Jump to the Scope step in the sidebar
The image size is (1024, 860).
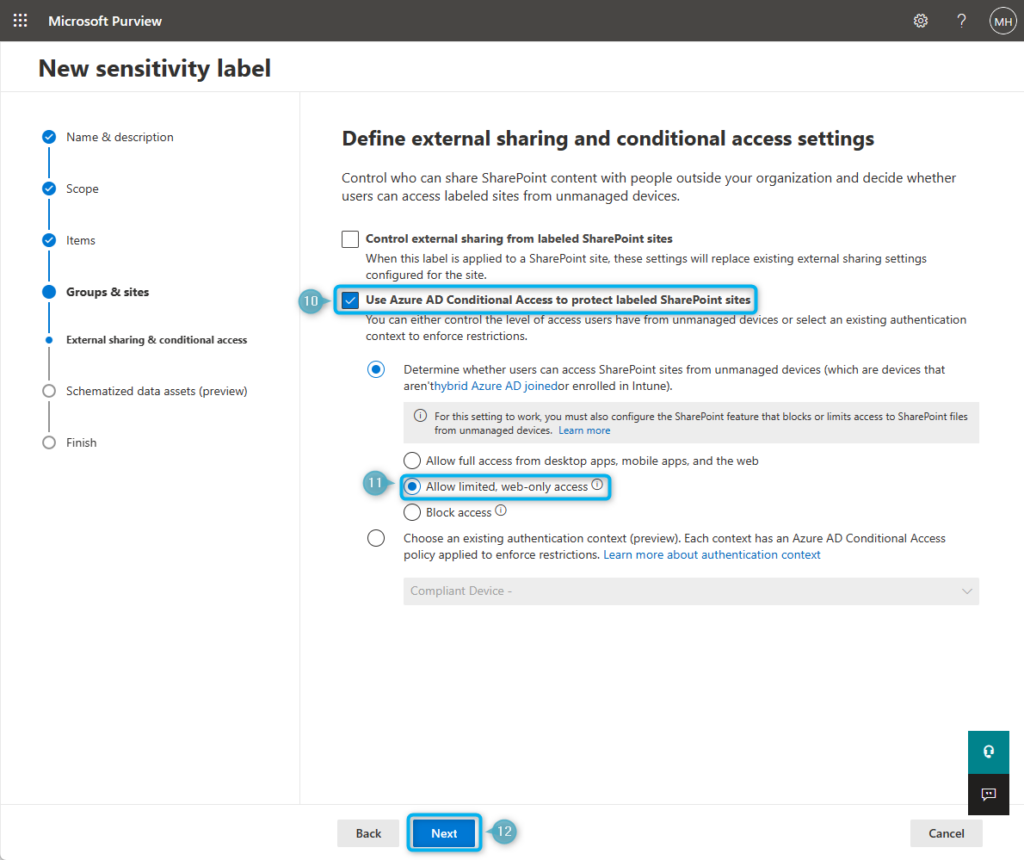(x=82, y=188)
